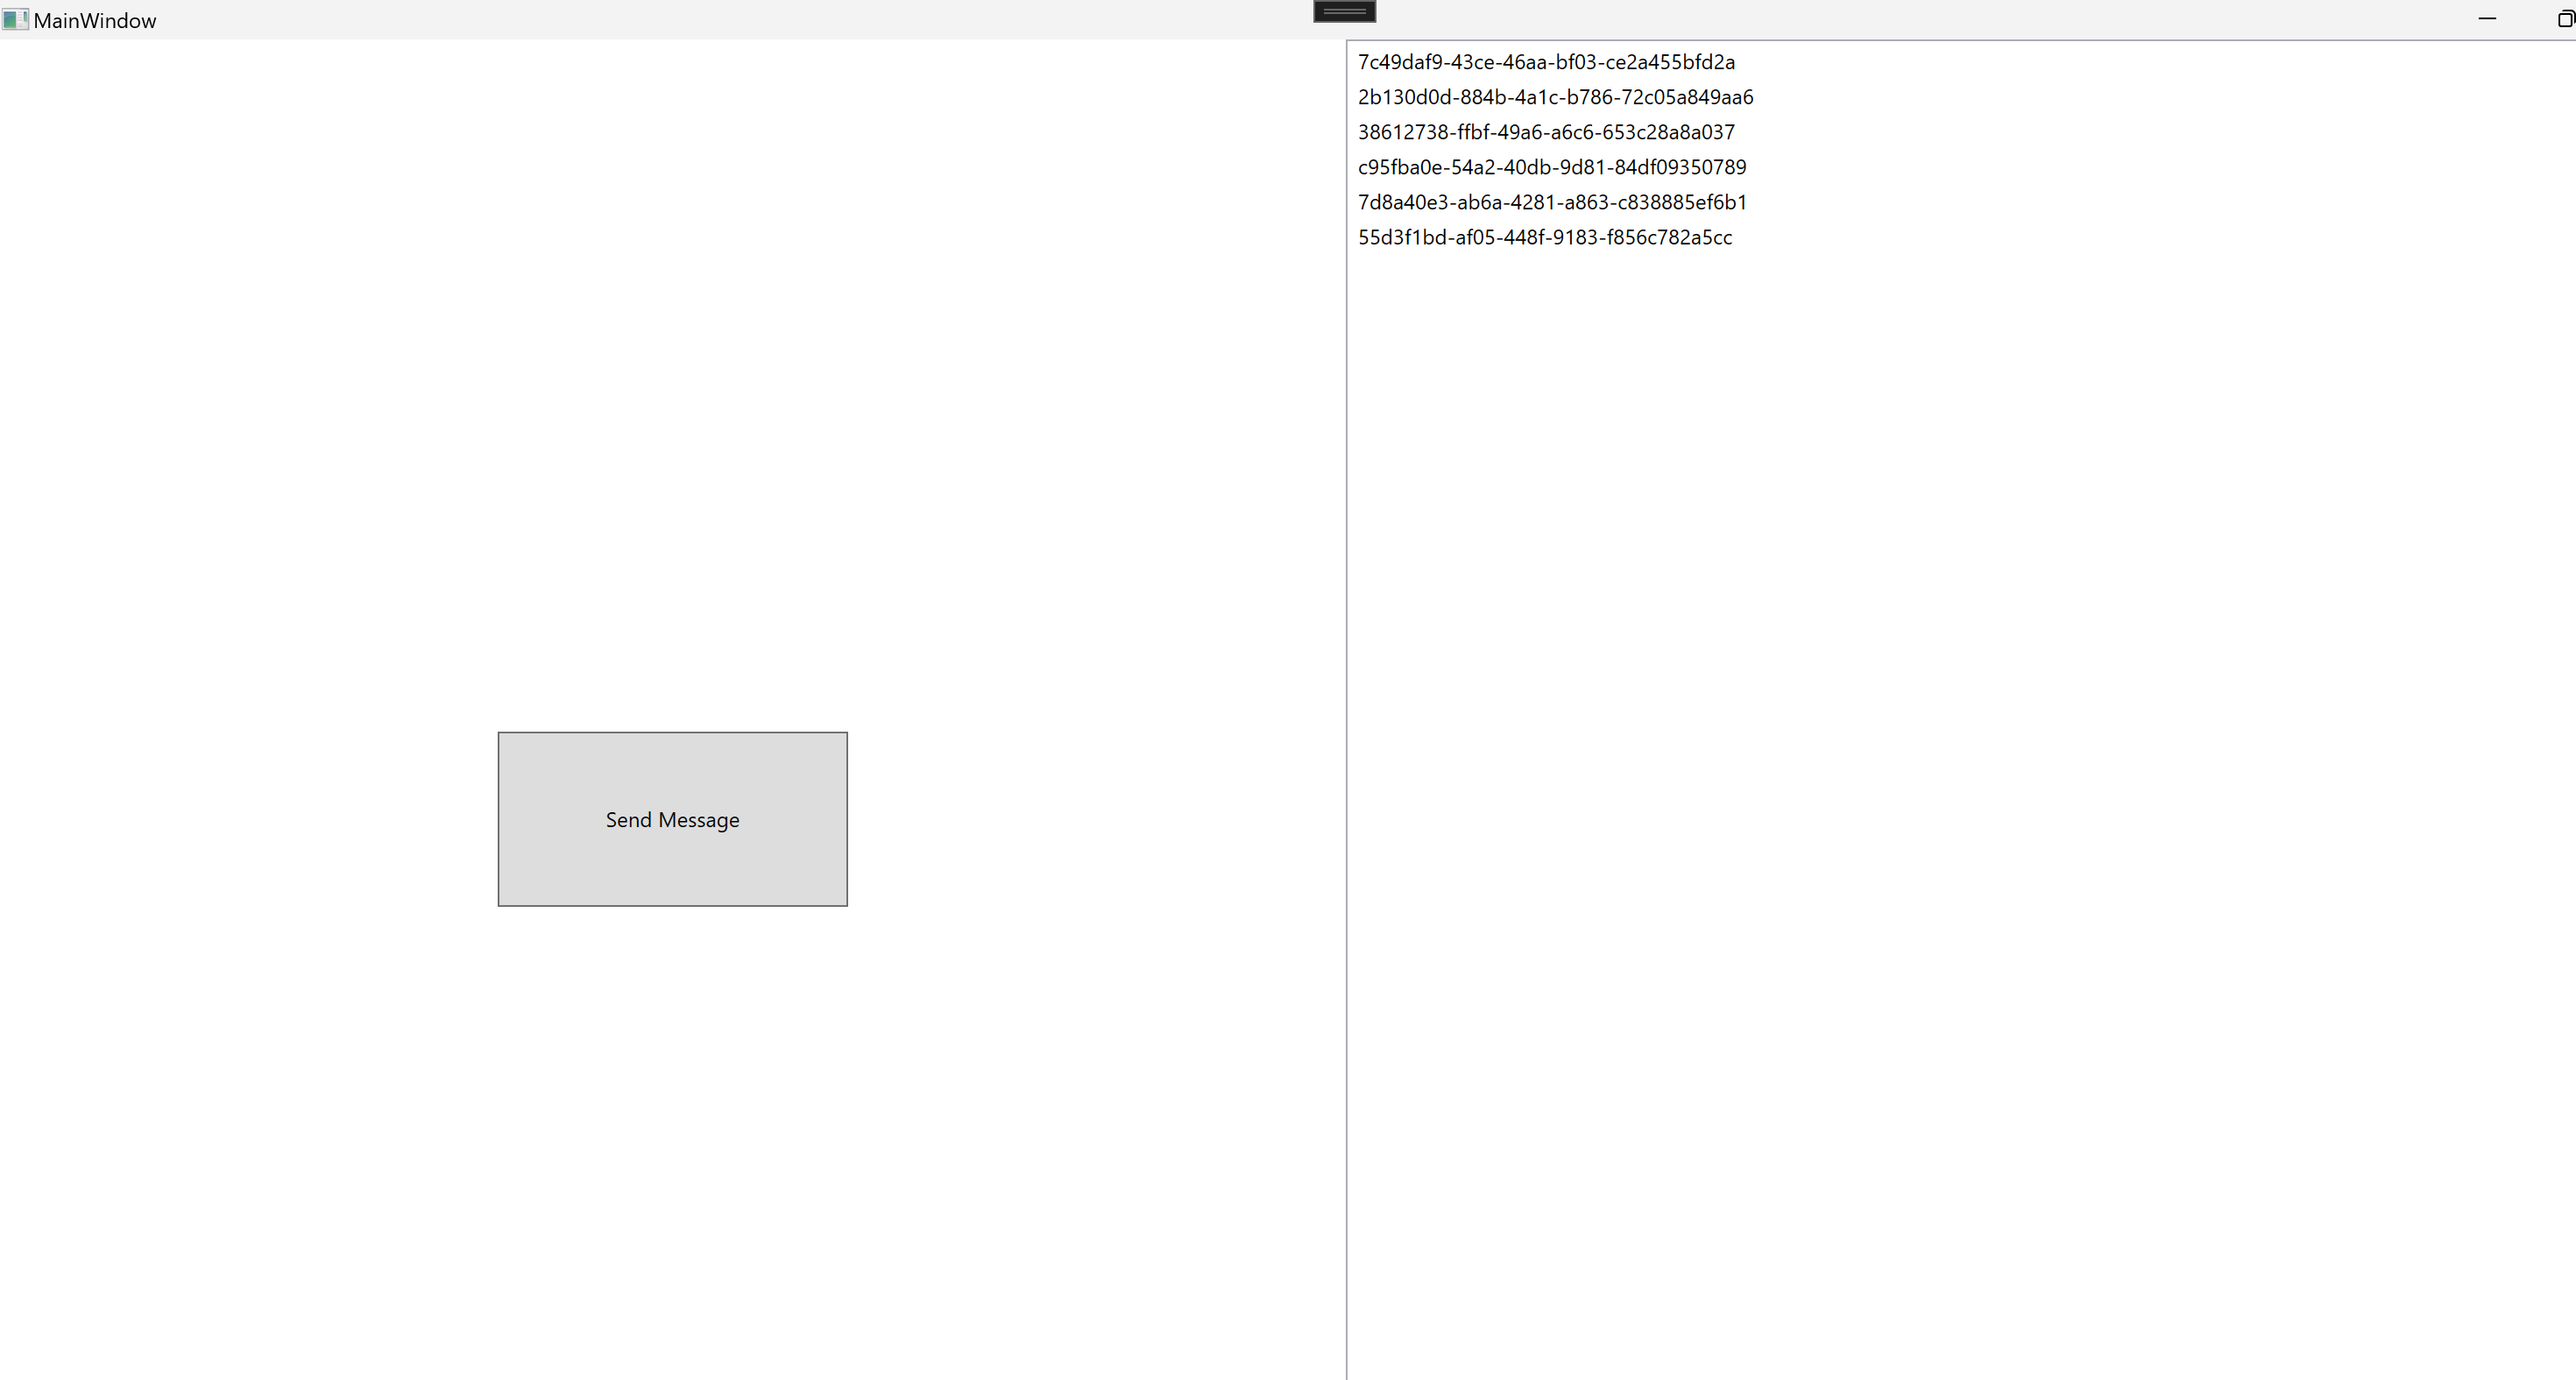Select list item 38612738-ffbf-49a6-a6c6-653c28a8a037
The image size is (2576, 1380).
1546,132
